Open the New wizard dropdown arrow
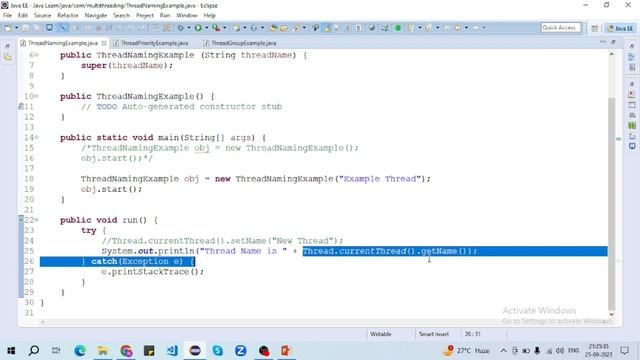The image size is (640, 360). click(17, 28)
